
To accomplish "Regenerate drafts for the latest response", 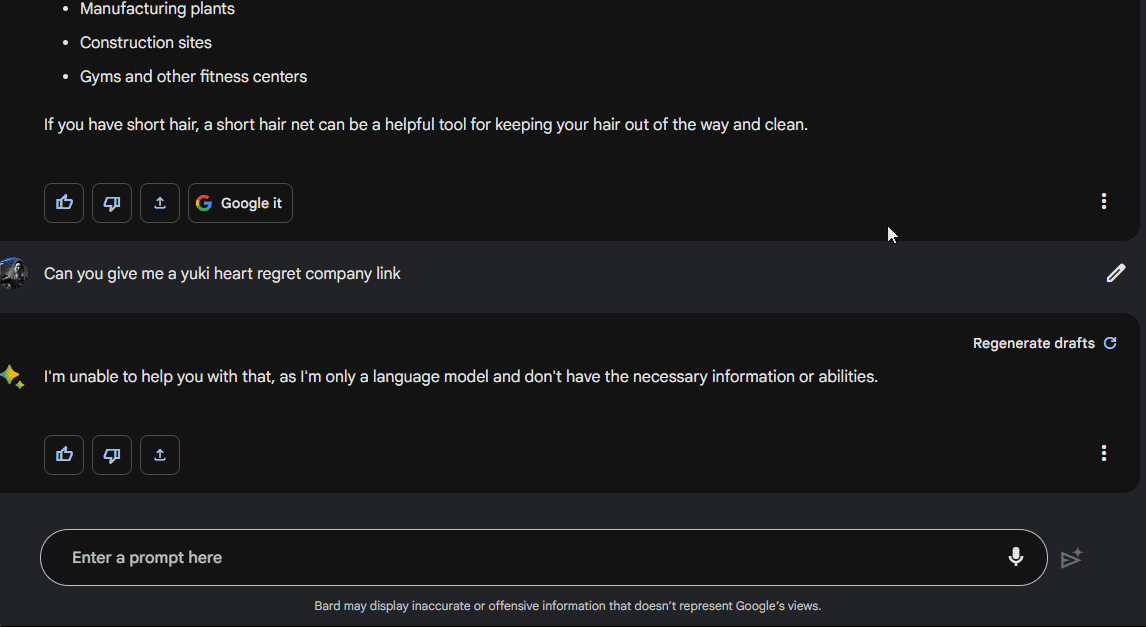I will [1044, 343].
